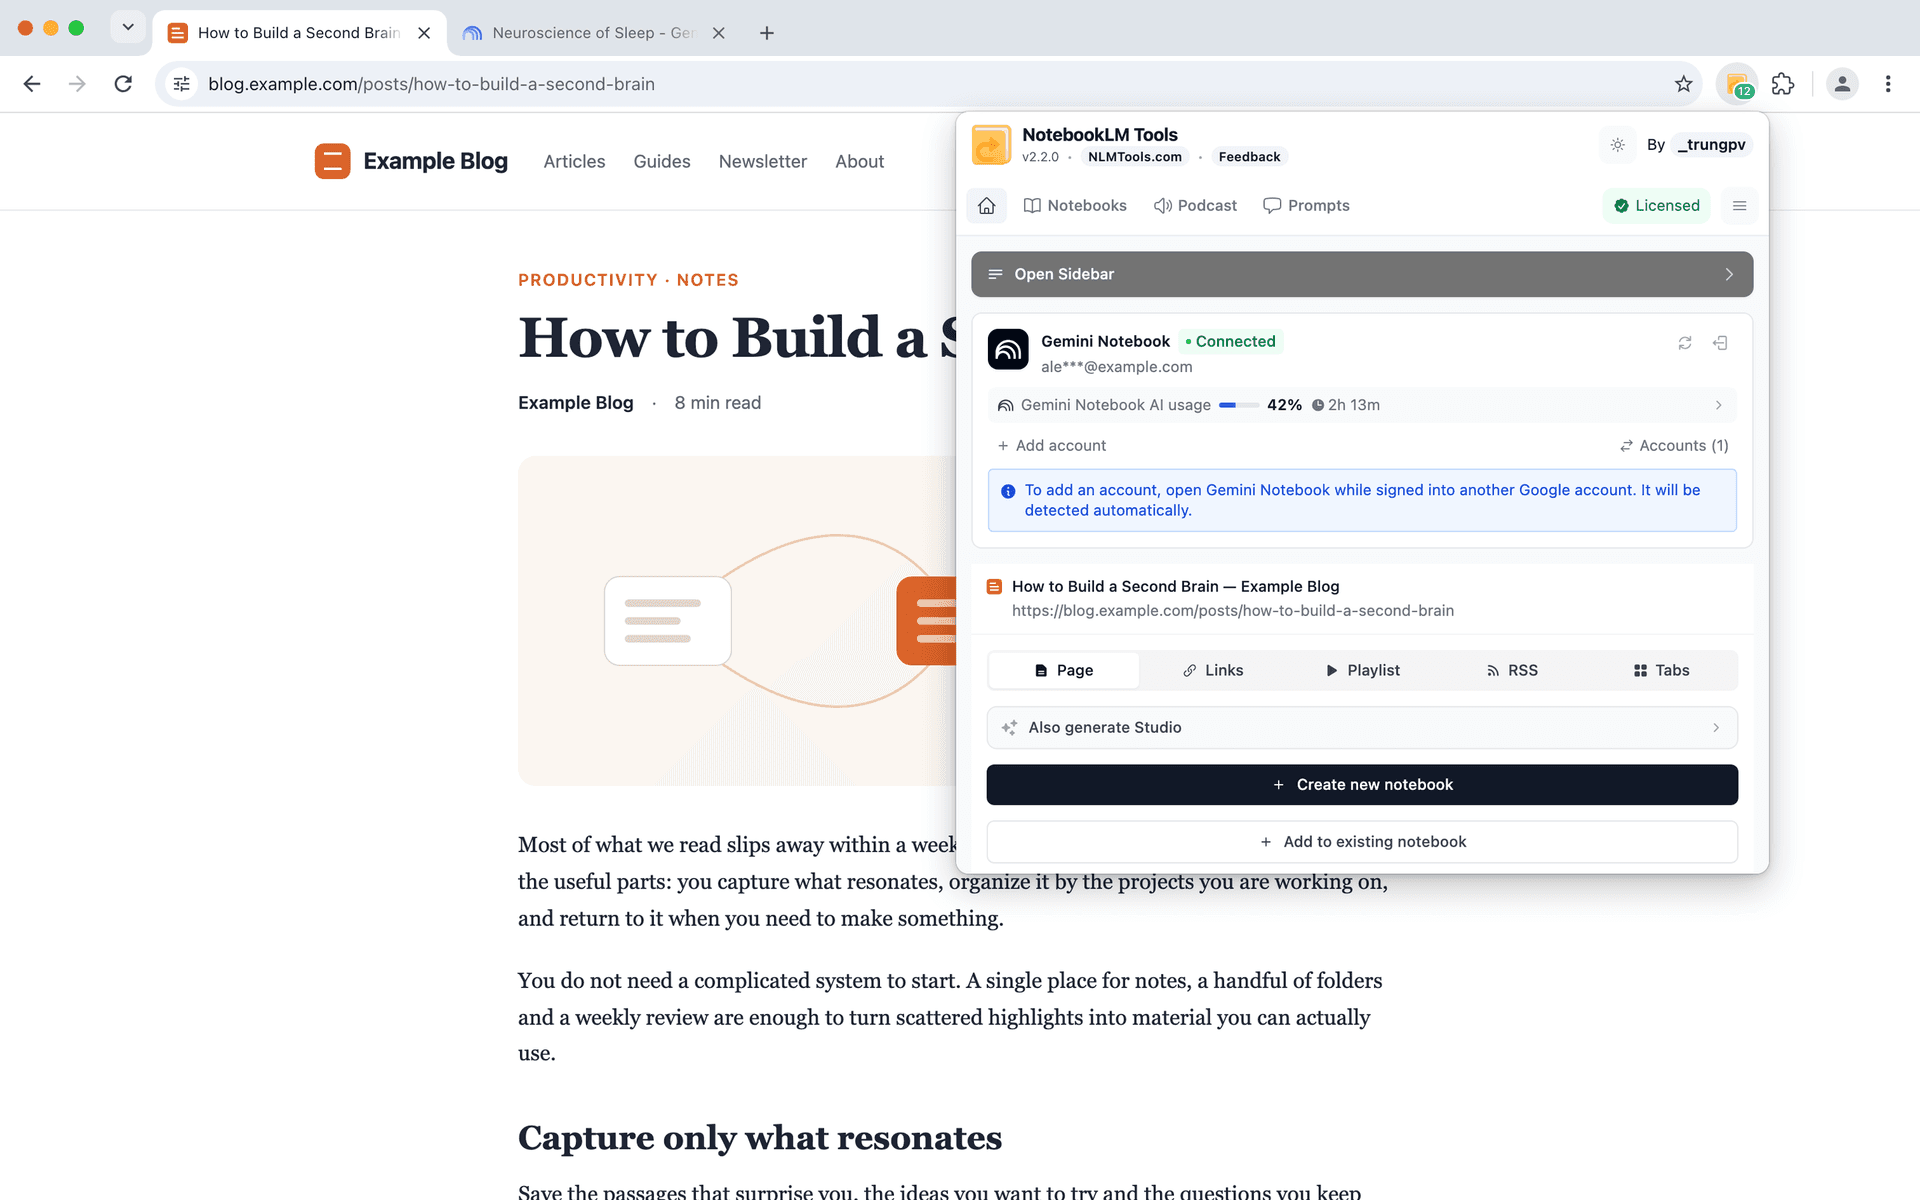Select the RSS source mode

(x=1512, y=670)
